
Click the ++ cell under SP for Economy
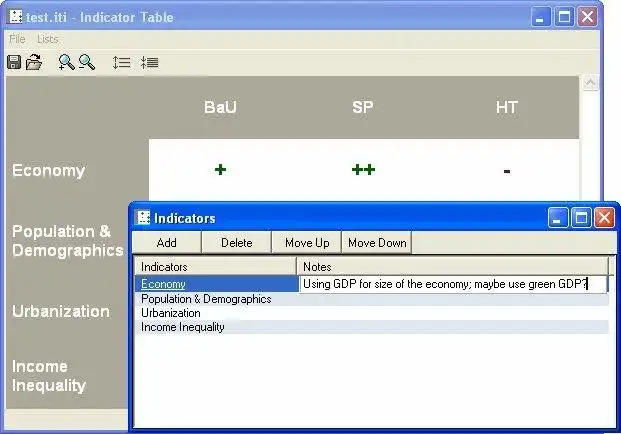click(363, 170)
